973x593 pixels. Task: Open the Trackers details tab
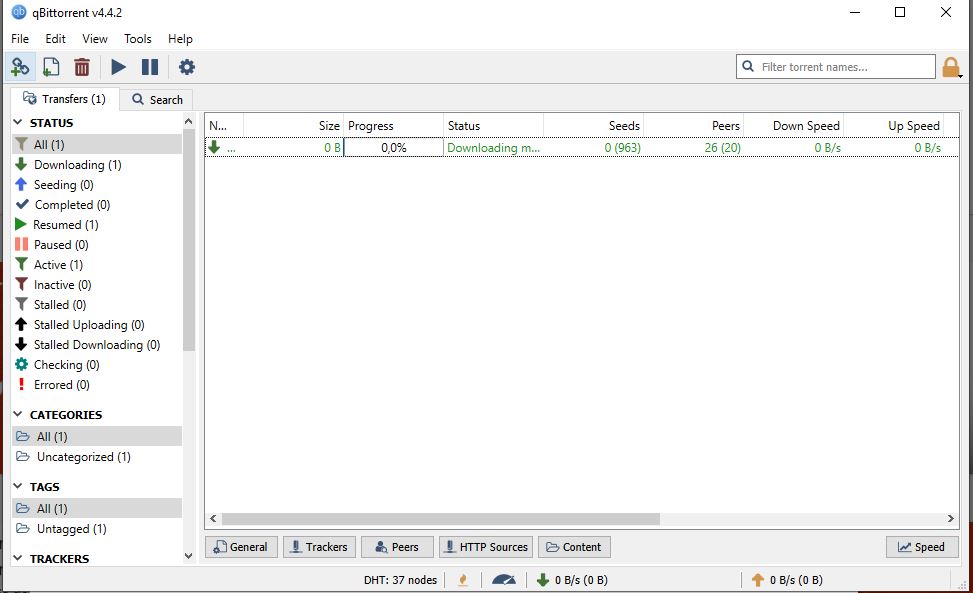(x=320, y=547)
